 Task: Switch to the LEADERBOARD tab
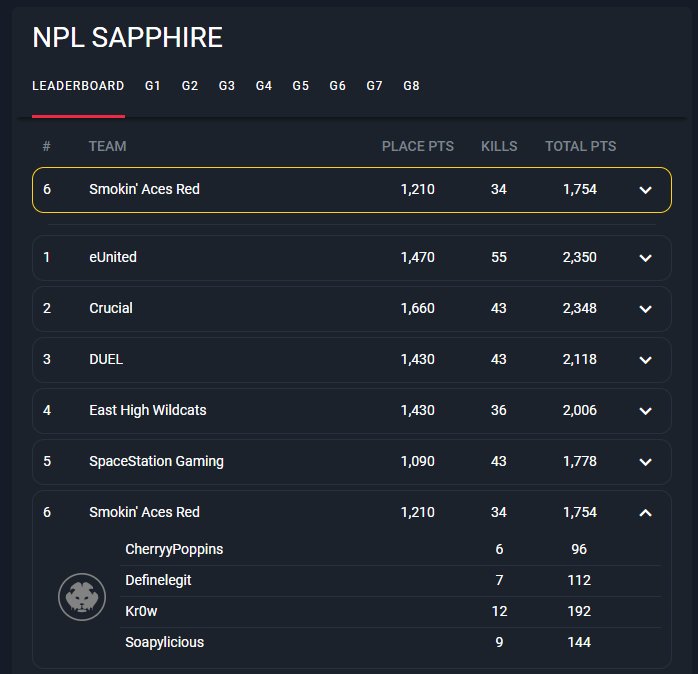click(x=78, y=85)
